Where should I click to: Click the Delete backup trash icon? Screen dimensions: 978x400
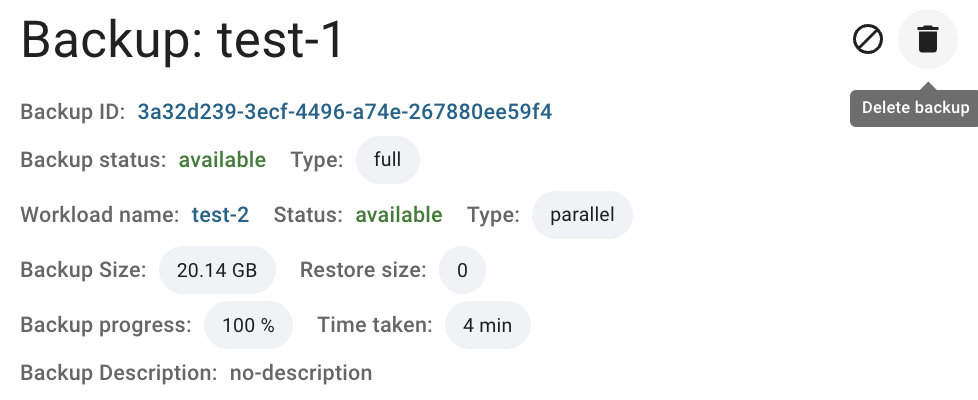pos(927,39)
